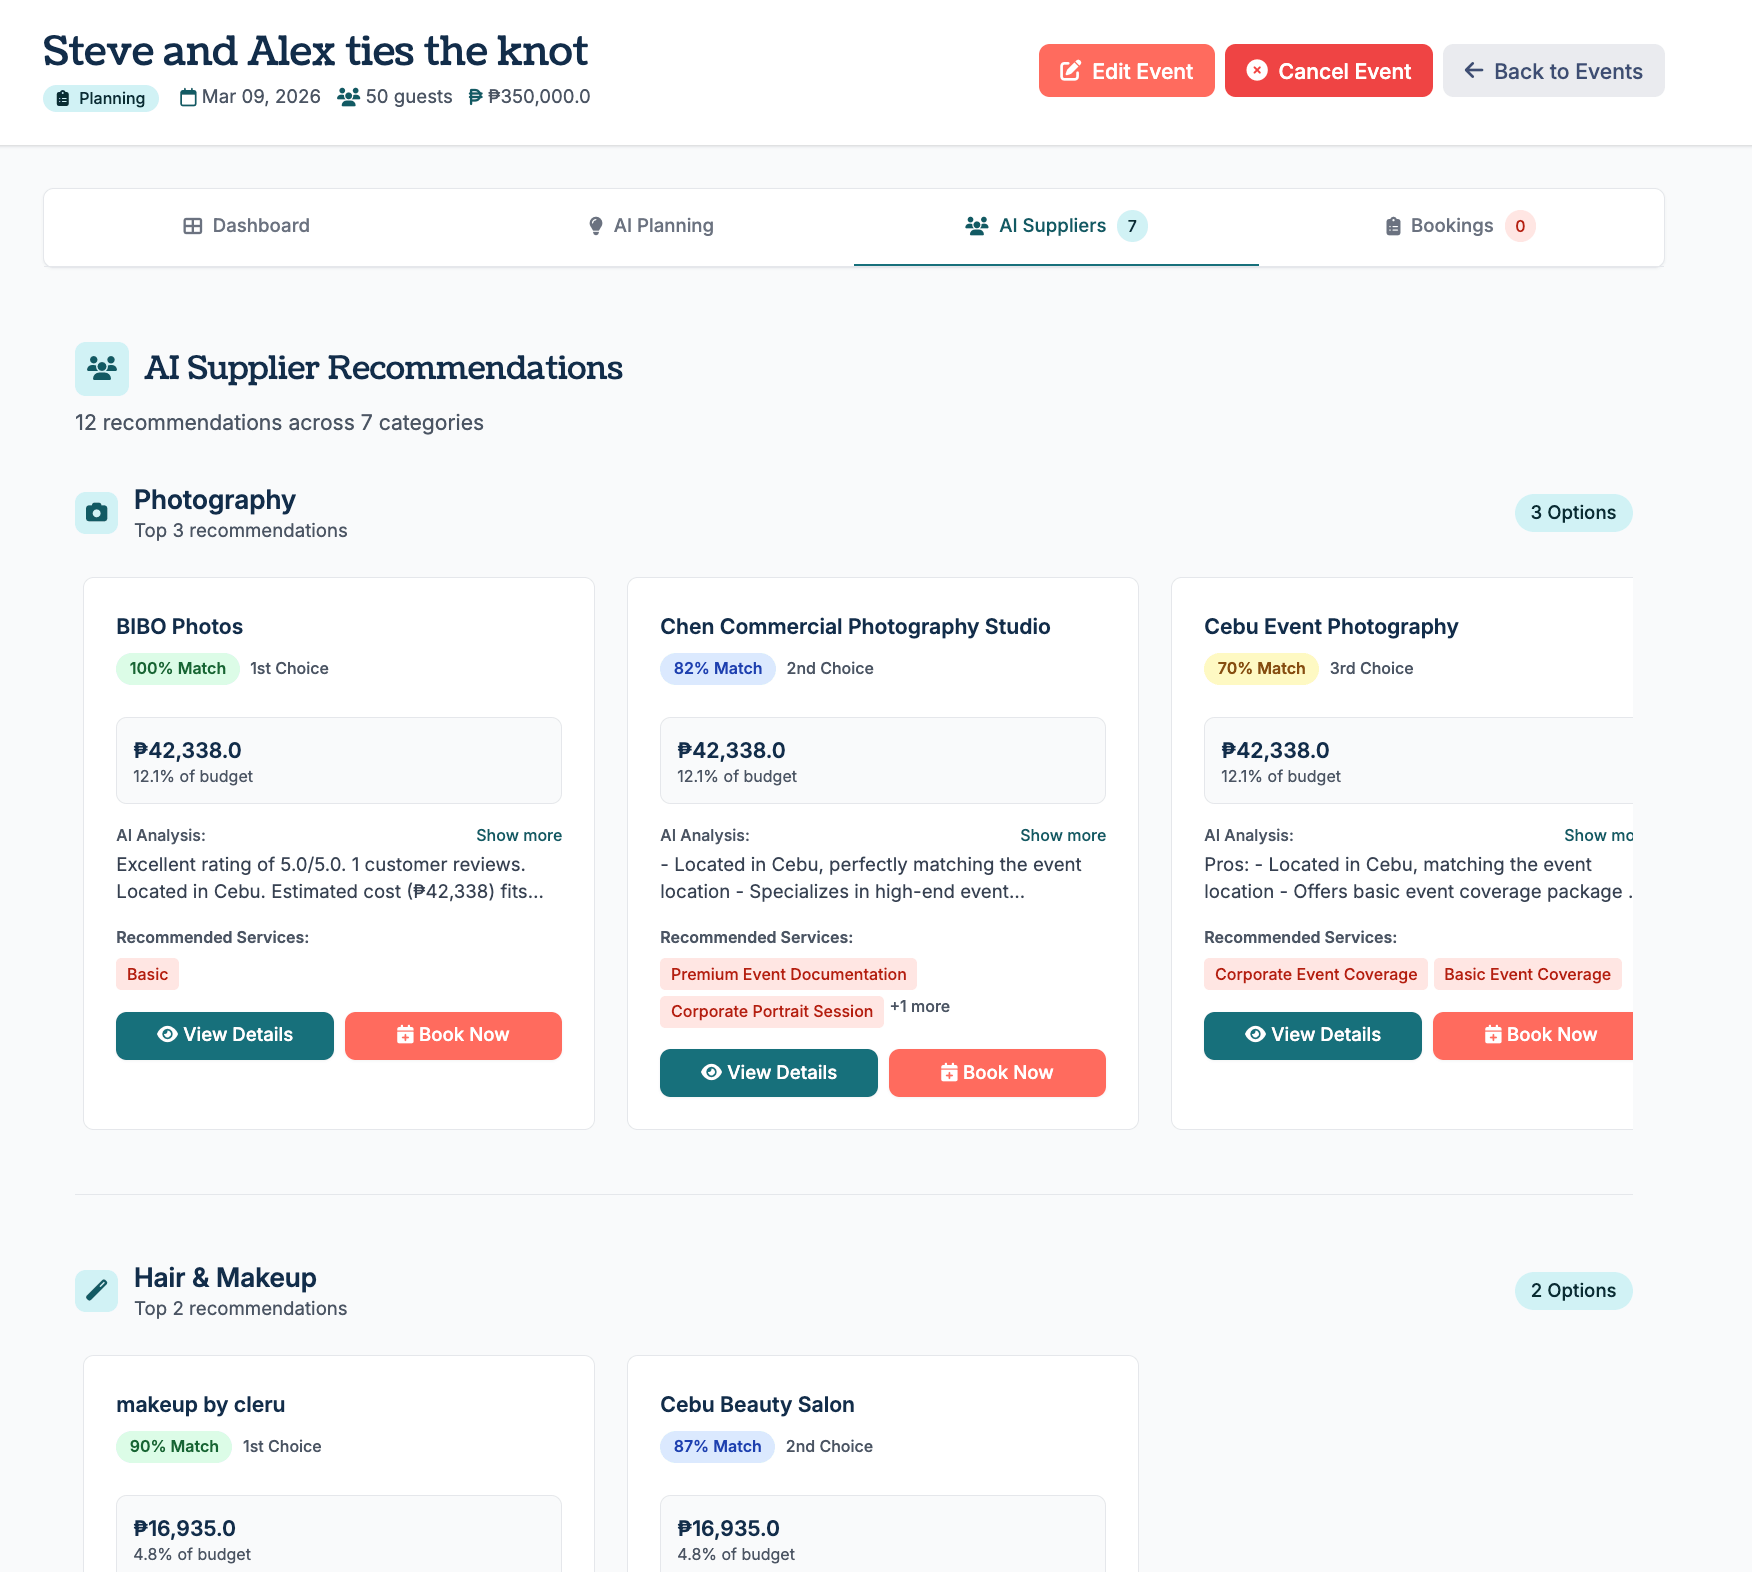Click the peso icon beside ₱350,000.0
This screenshot has height=1572, width=1752.
coord(477,96)
